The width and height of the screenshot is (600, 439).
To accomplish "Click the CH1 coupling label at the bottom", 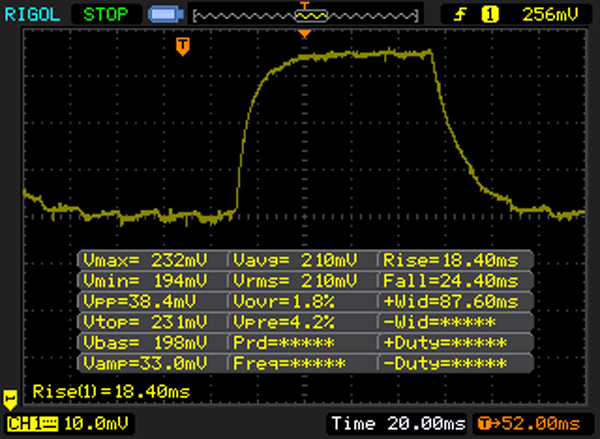I will click(33, 424).
